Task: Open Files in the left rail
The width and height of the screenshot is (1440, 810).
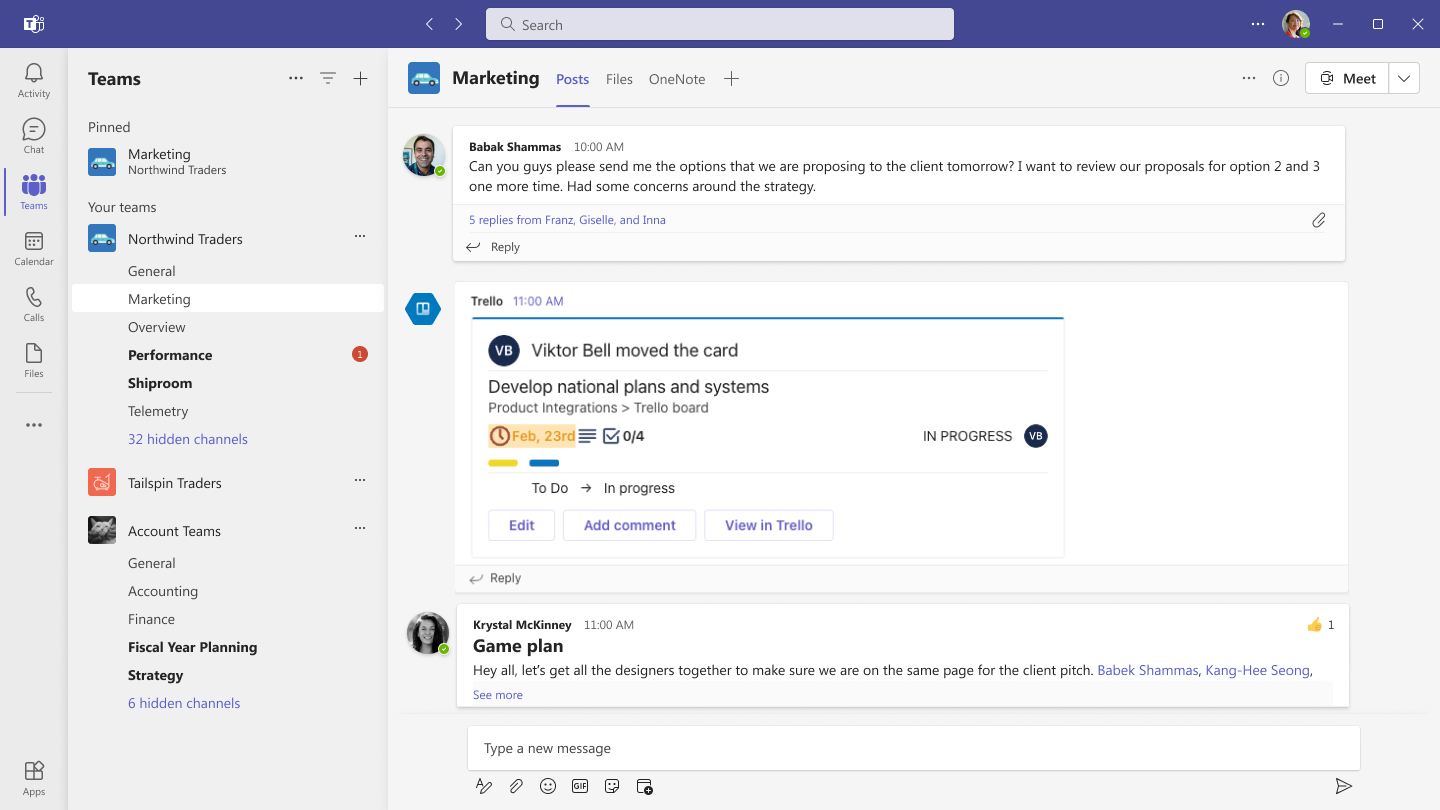Action: point(34,360)
